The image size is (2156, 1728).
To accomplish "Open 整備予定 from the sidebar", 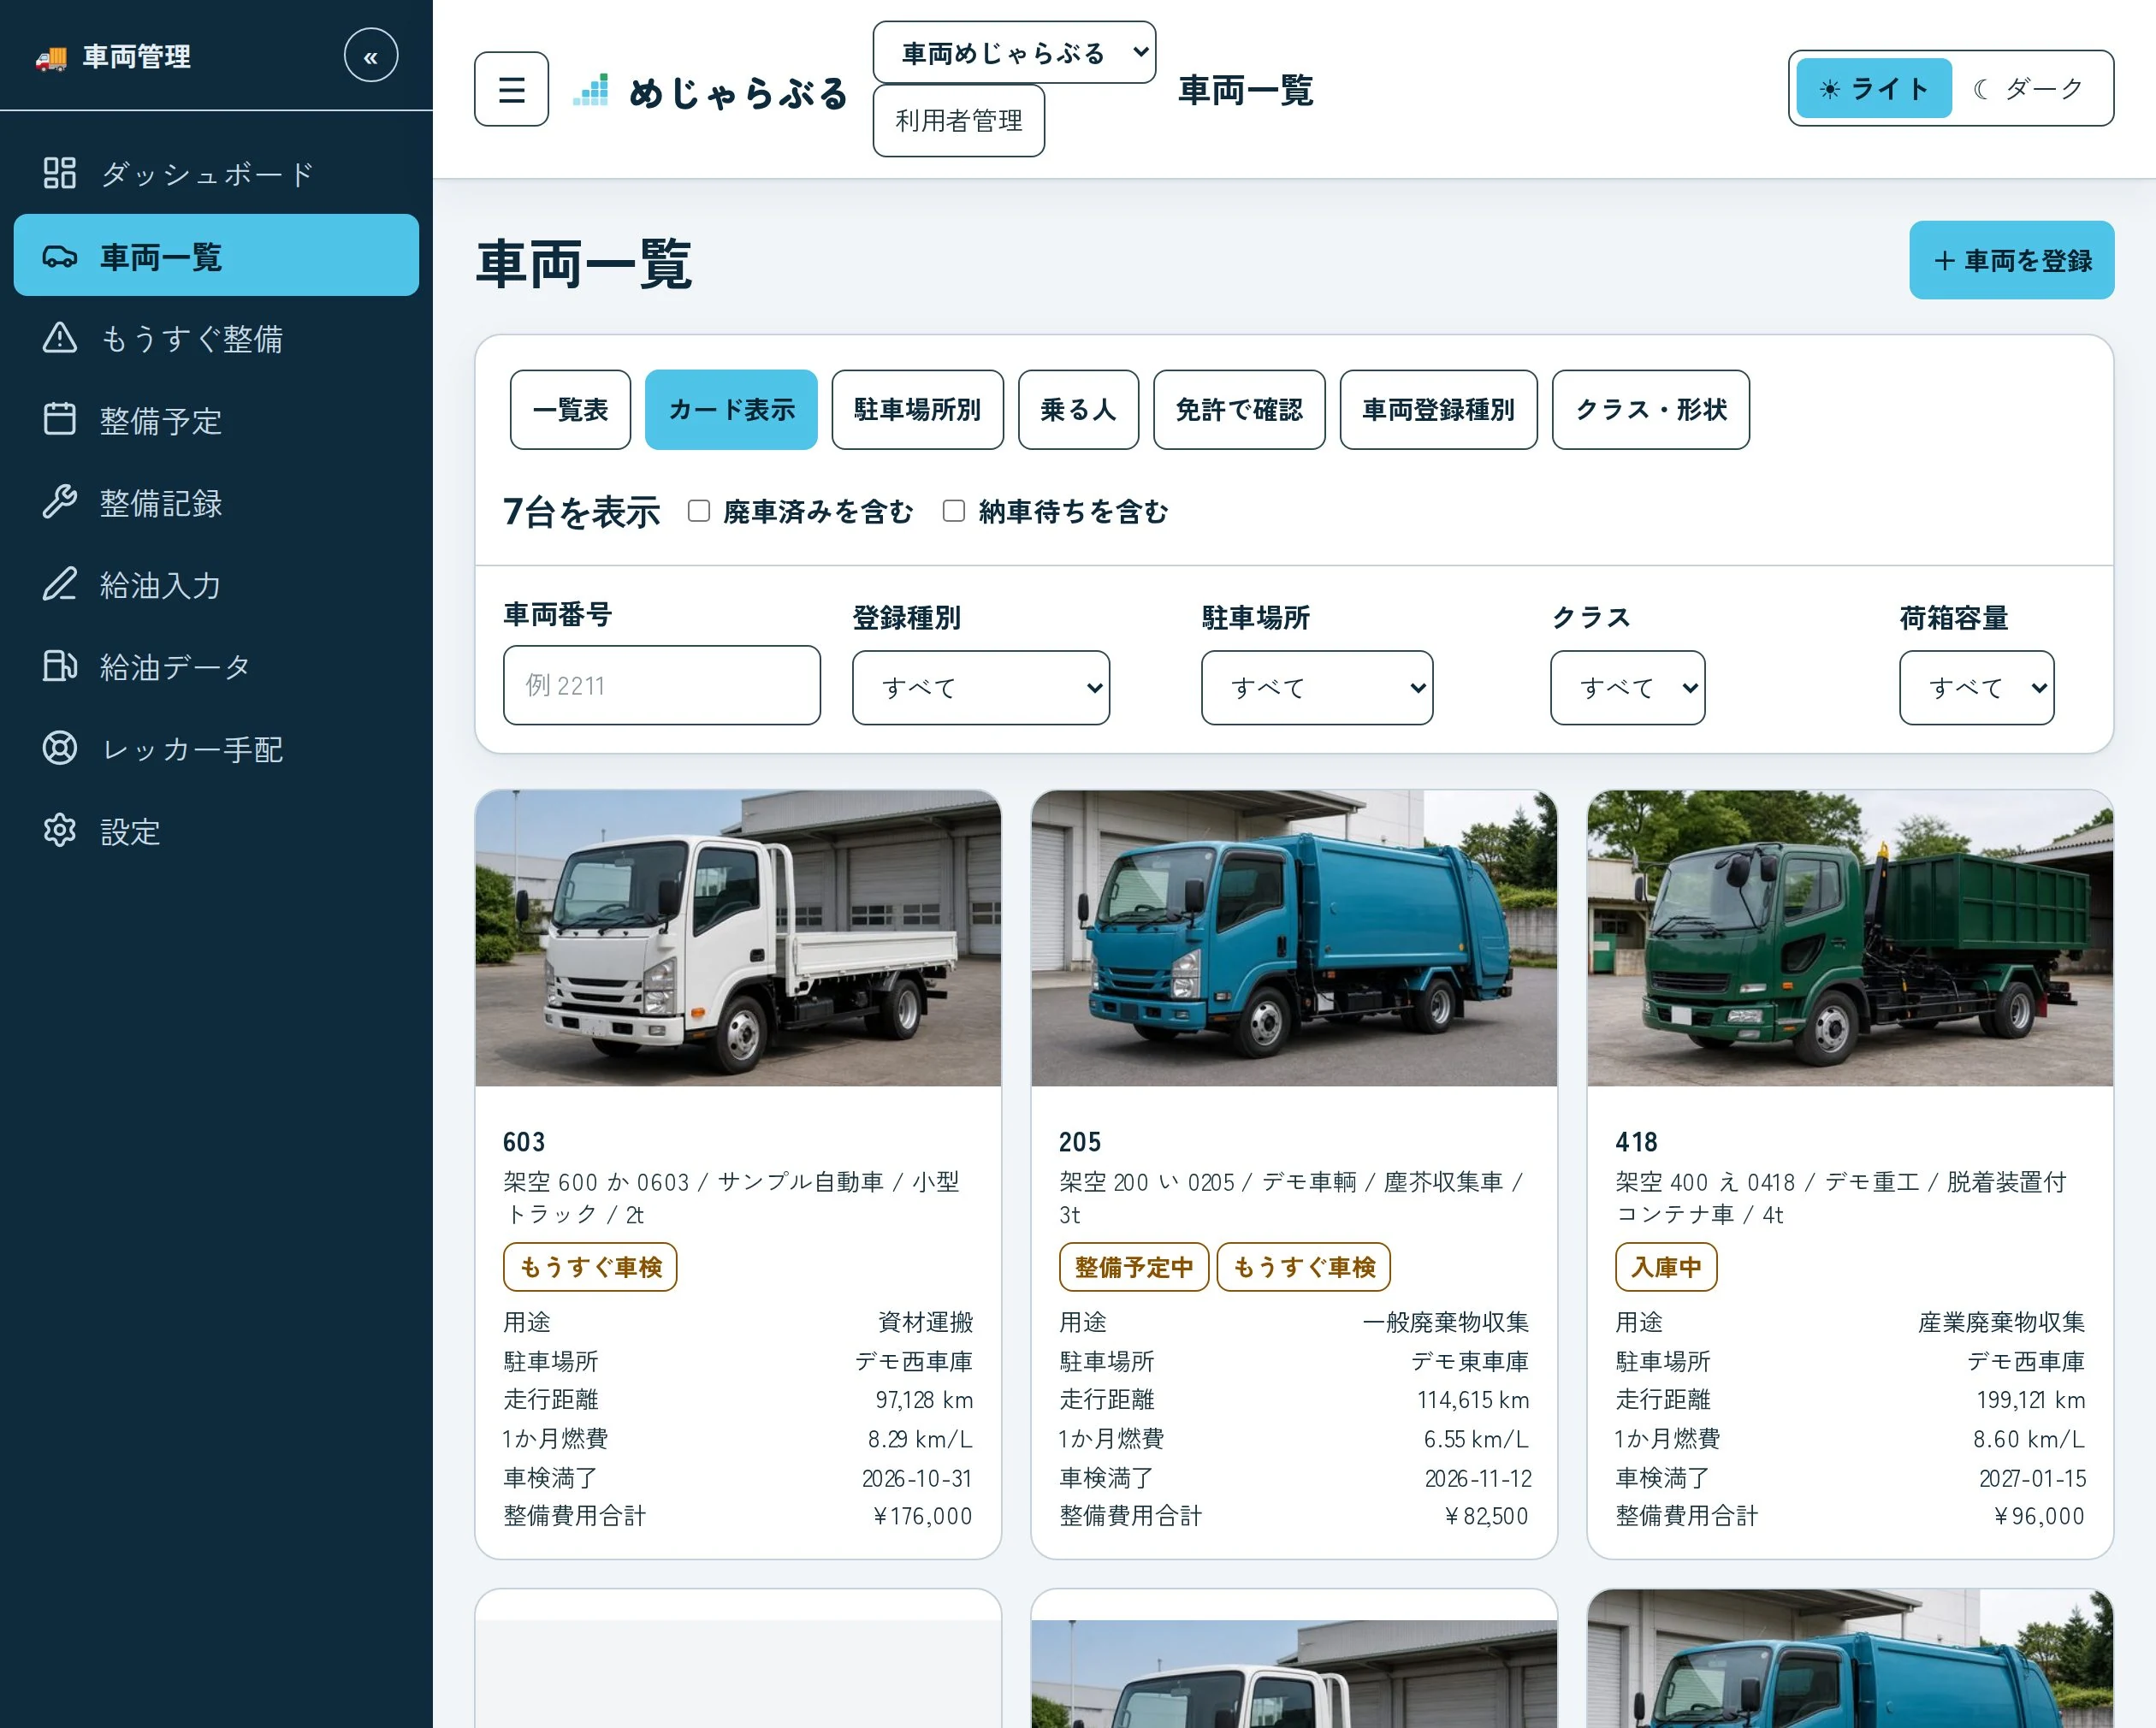I will (x=216, y=420).
